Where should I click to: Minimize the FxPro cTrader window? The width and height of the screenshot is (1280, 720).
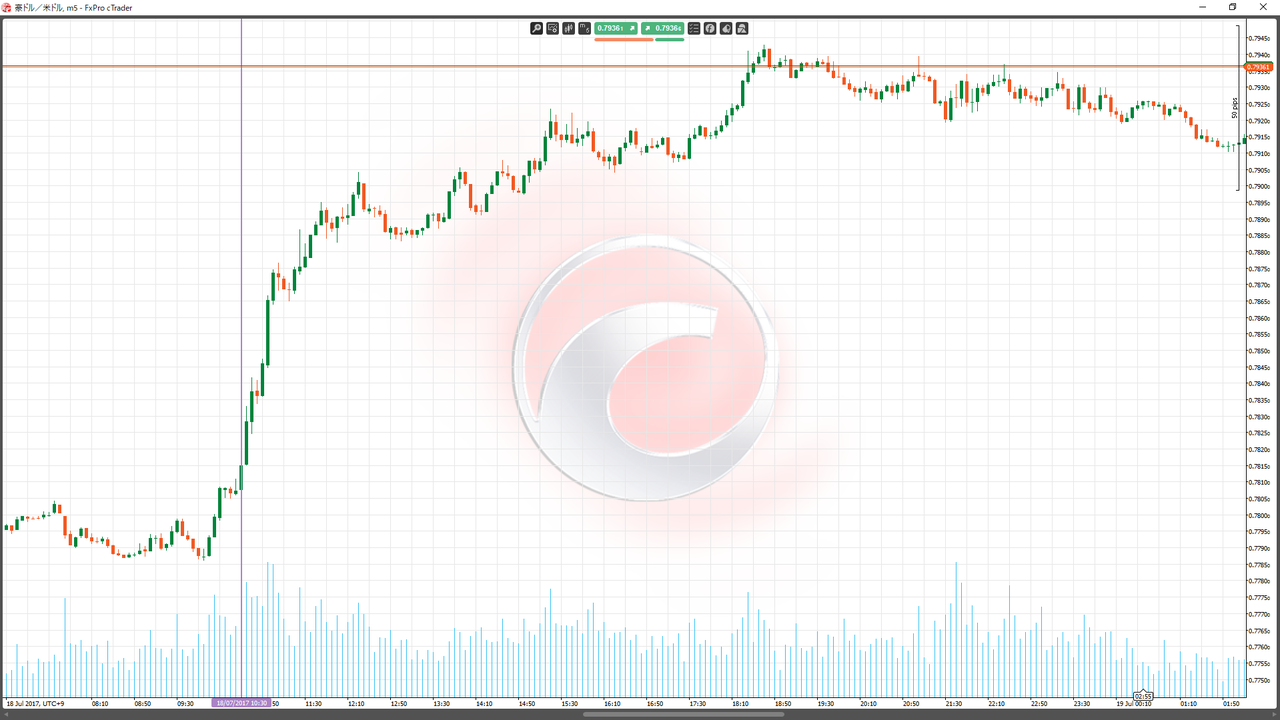(x=1203, y=7)
